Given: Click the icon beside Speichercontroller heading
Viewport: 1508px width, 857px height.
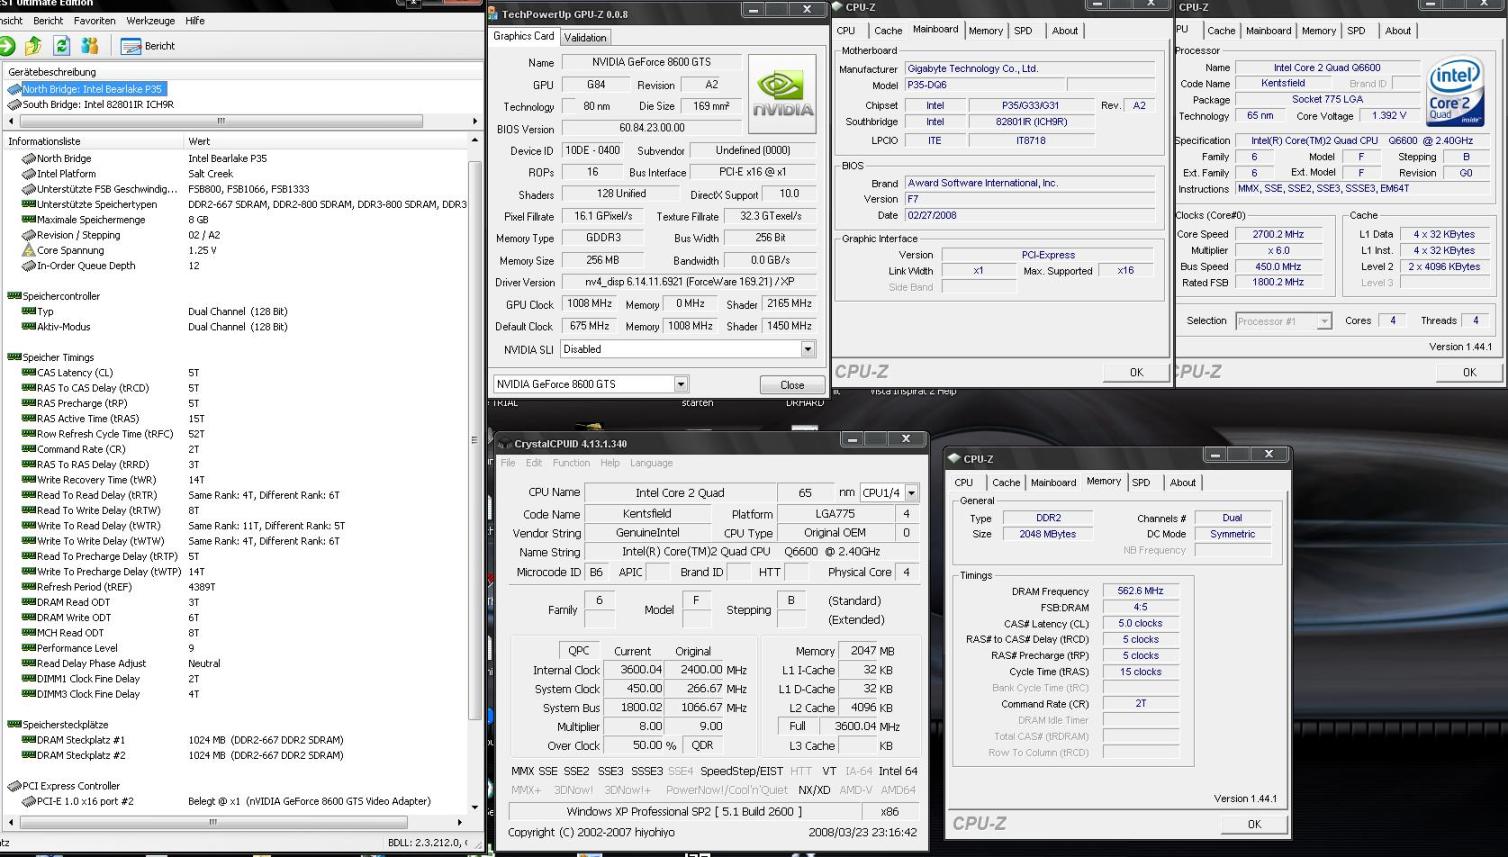Looking at the screenshot, I should coord(14,296).
